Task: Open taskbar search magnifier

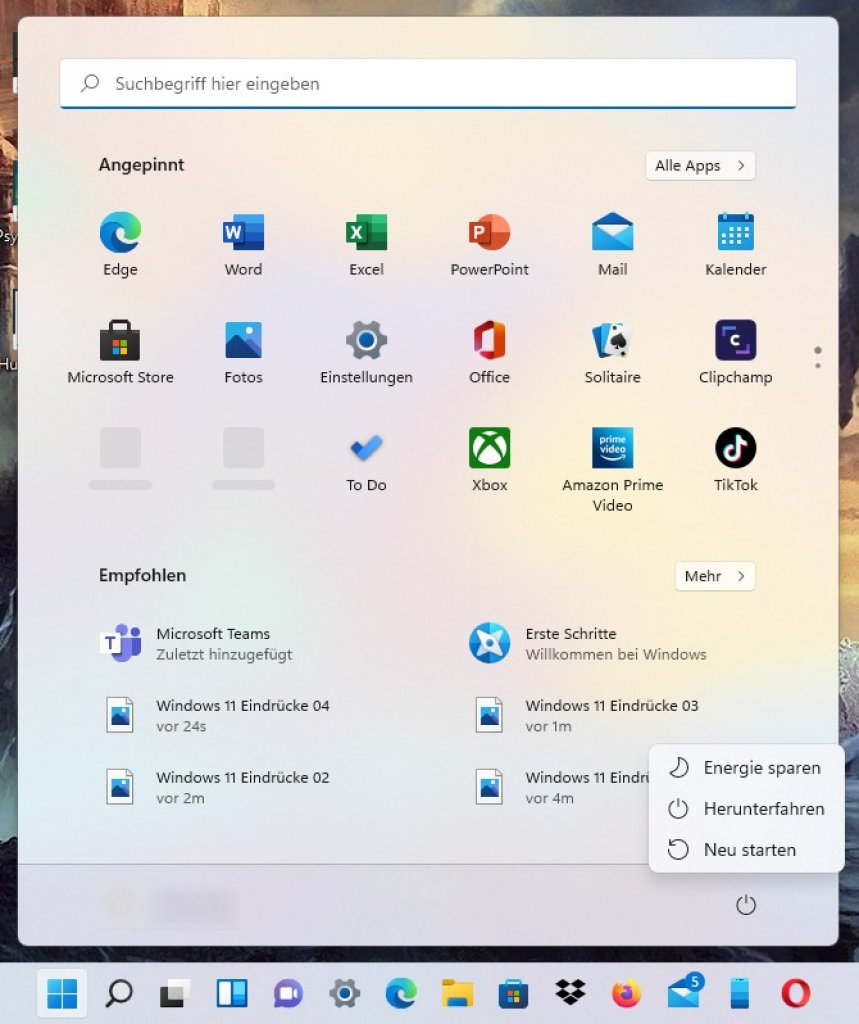Action: point(119,993)
